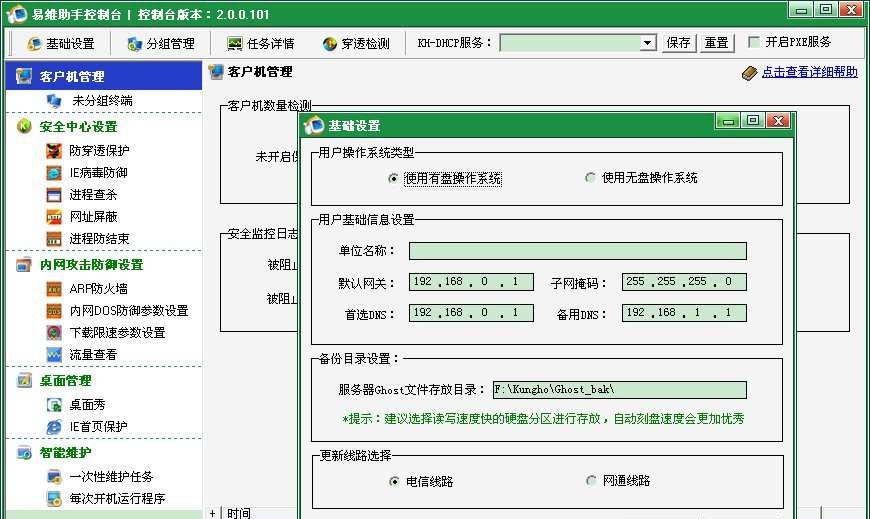Click the 内网DOS防御参数设置 icon
This screenshot has height=519, width=870.
pos(54,311)
